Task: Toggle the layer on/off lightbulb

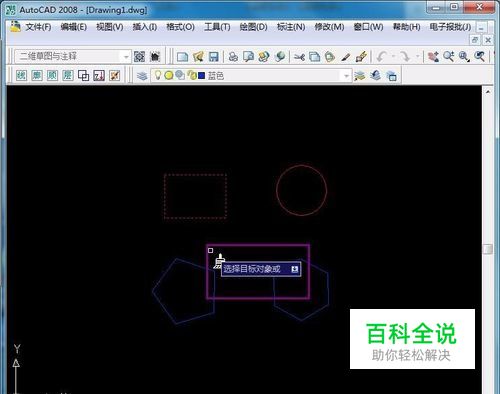Action: (x=158, y=75)
